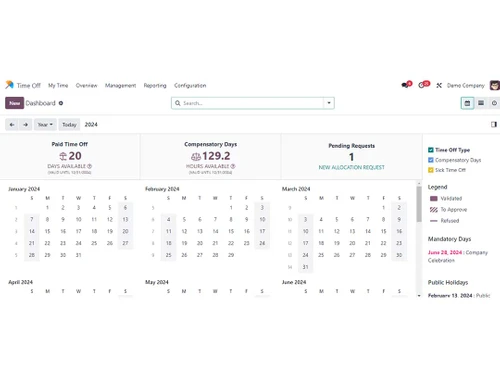This screenshot has height=375, width=500.
Task: Click the April 2024 month heading
Action: click(x=20, y=282)
